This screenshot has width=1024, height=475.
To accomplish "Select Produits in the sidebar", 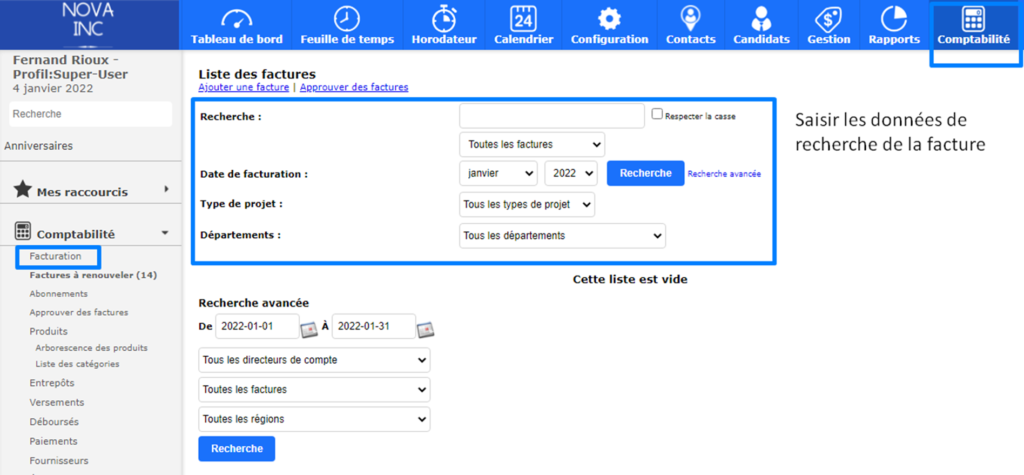I will [x=48, y=331].
